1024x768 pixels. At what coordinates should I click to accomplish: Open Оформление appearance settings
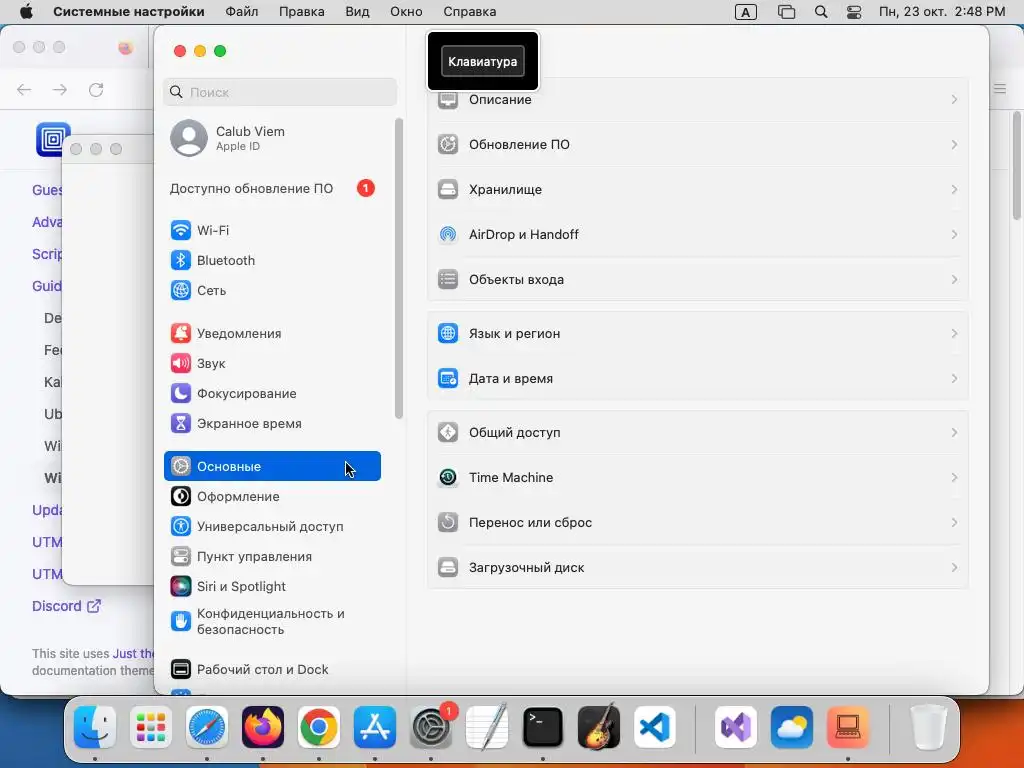pyautogui.click(x=272, y=497)
